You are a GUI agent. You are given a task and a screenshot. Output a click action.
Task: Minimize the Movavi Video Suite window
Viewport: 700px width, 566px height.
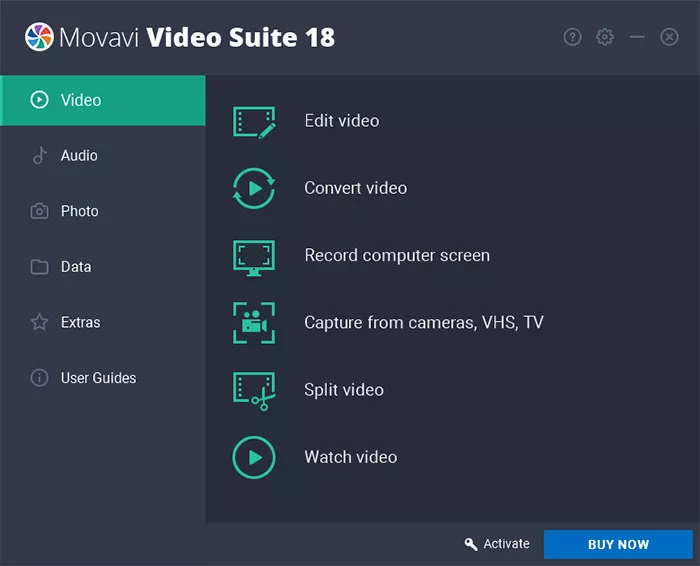[637, 37]
